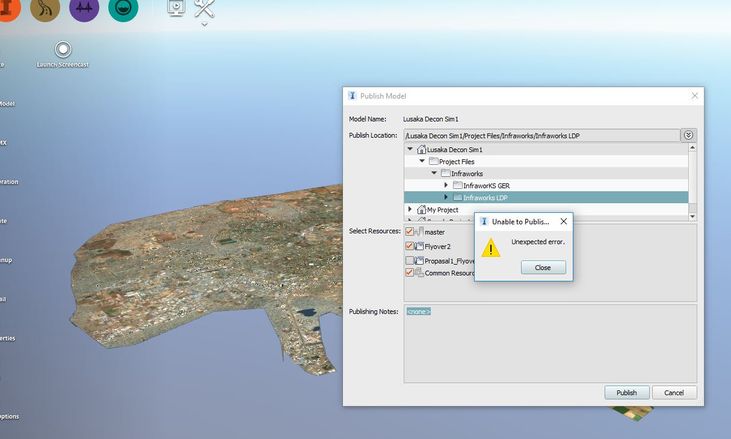Expand the chevron under the utilities icon

coord(204,24)
